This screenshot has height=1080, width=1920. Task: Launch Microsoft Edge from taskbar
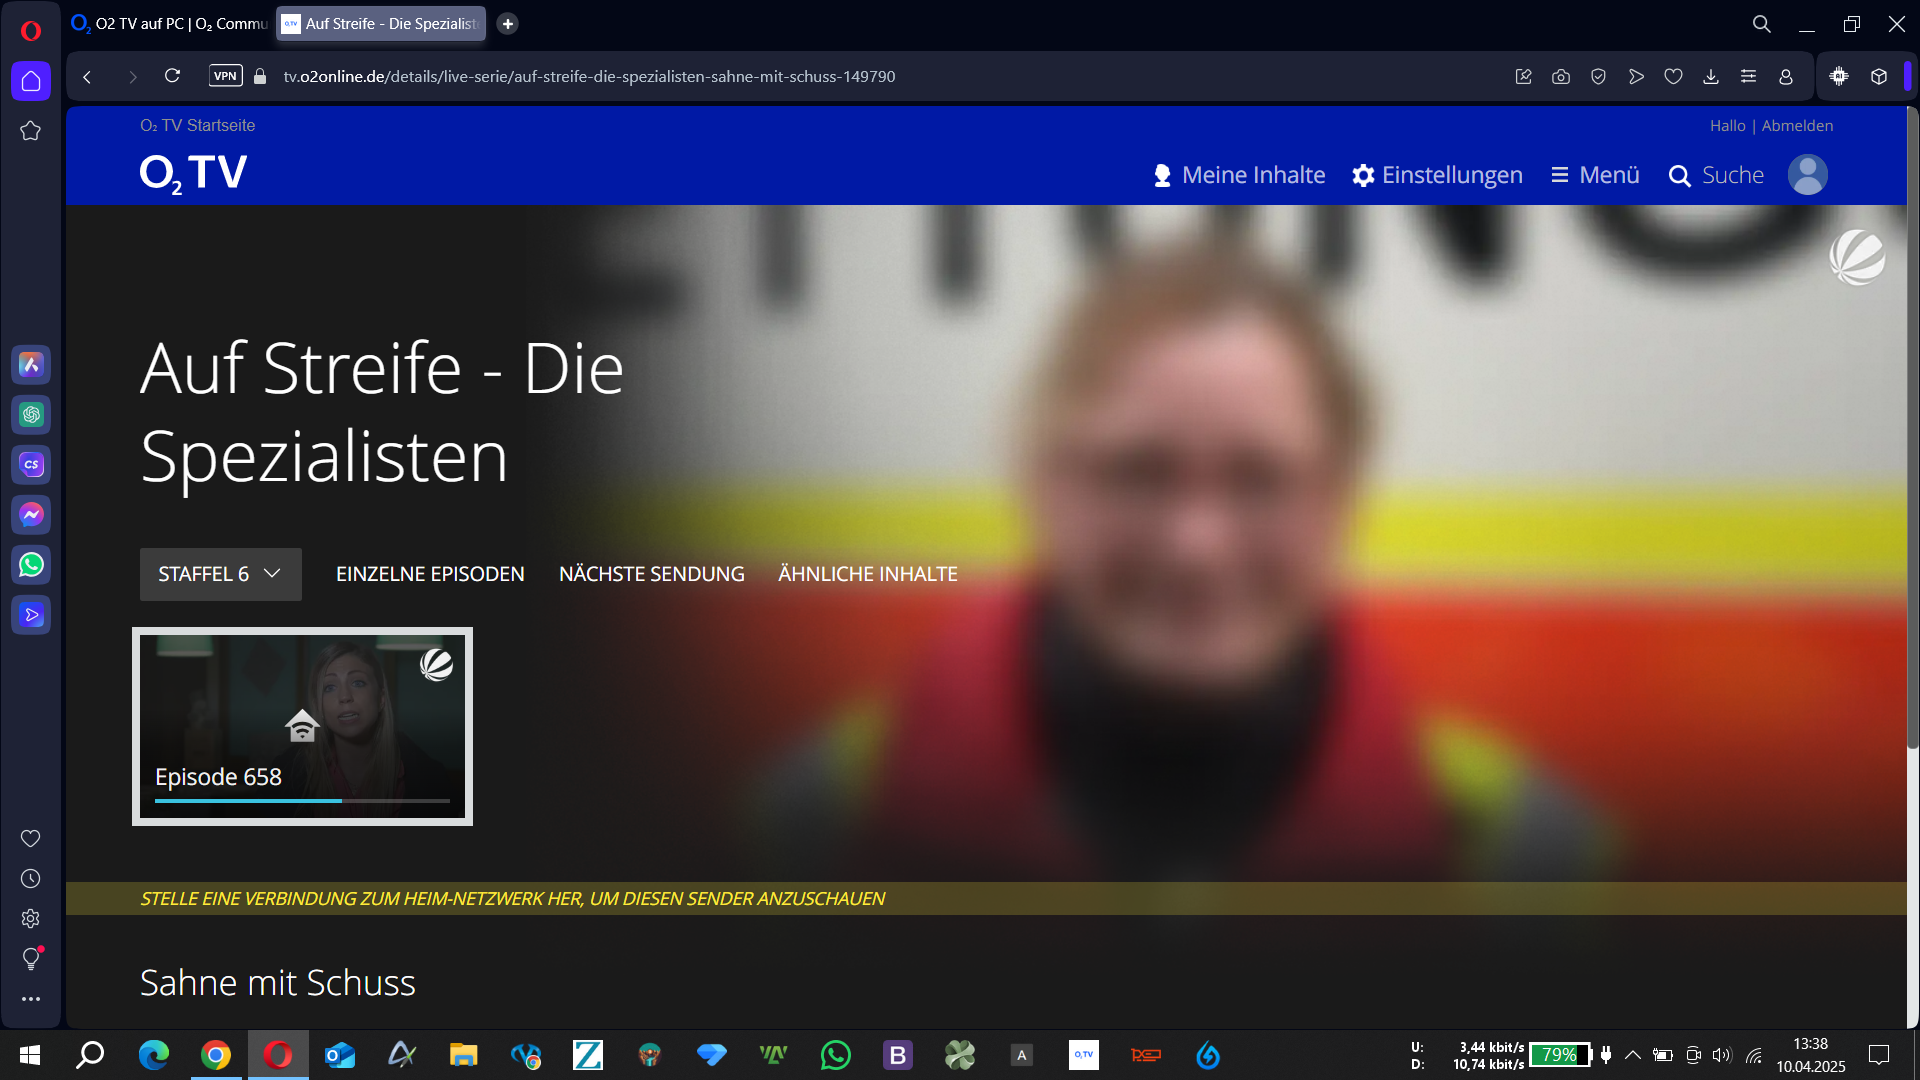pos(154,1055)
